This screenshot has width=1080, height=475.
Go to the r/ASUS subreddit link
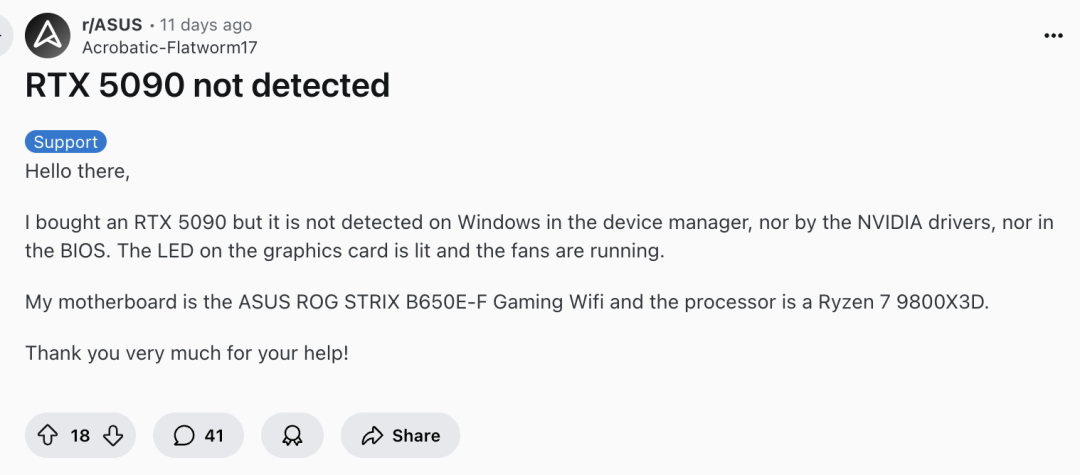click(x=112, y=25)
